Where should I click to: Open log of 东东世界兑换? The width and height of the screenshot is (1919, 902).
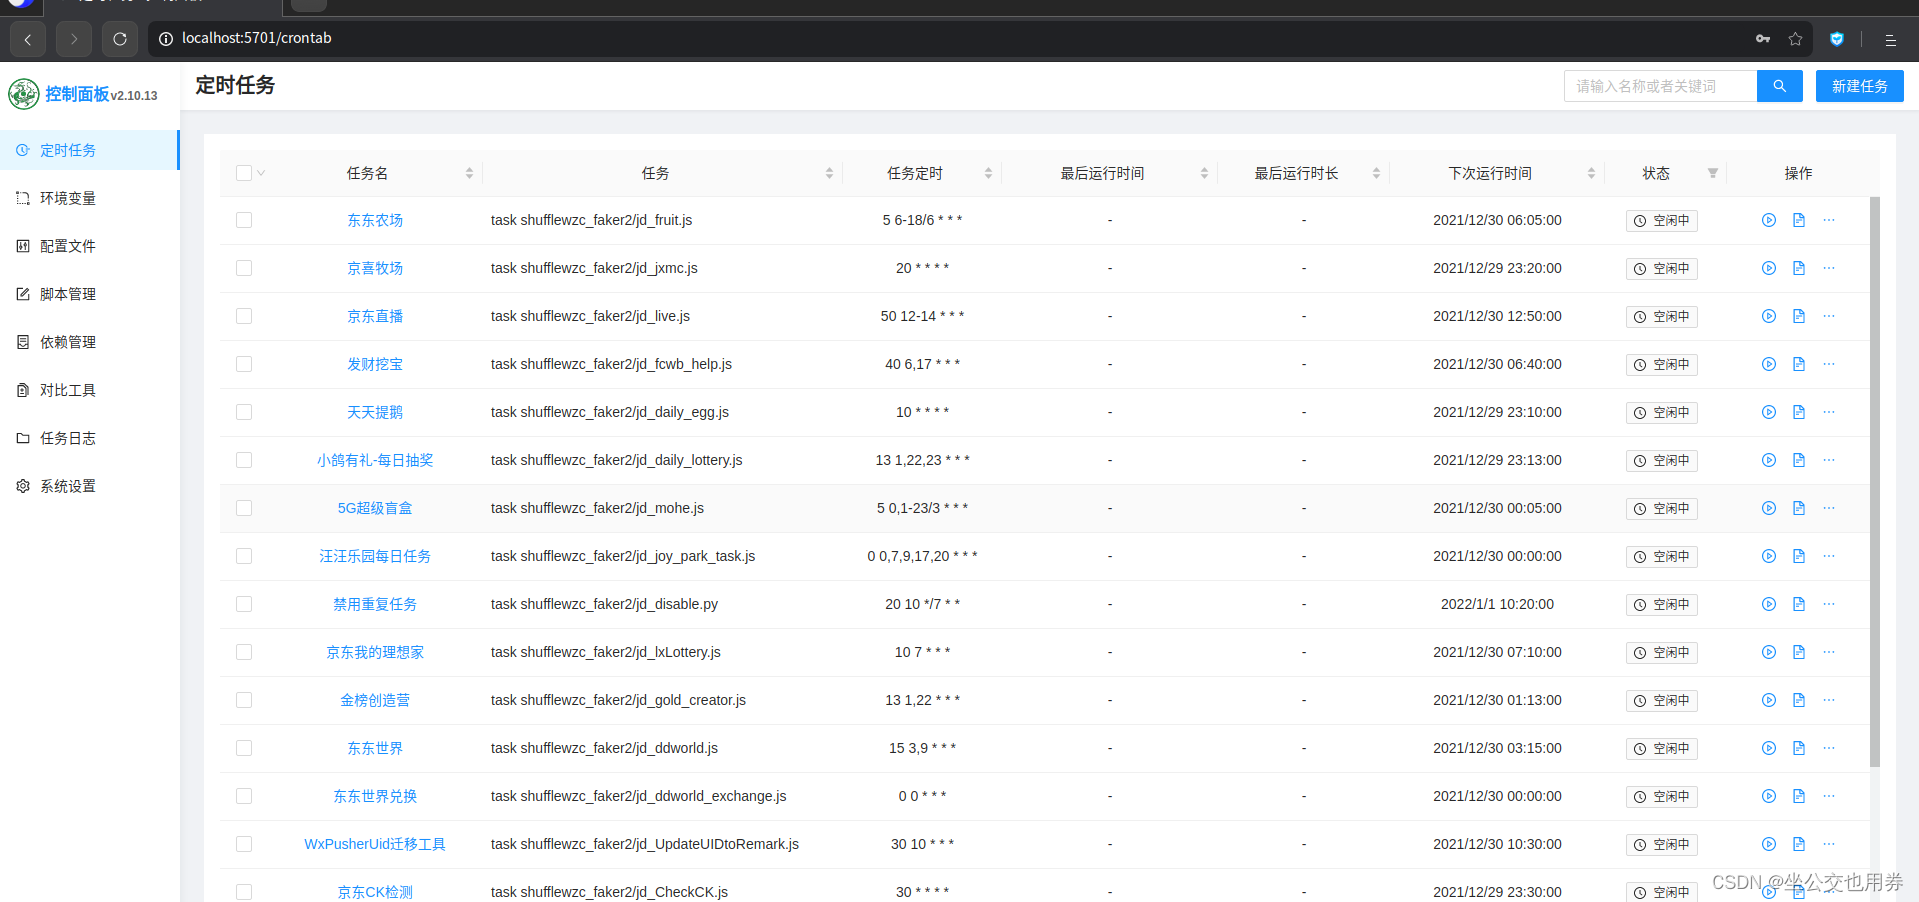(1798, 796)
